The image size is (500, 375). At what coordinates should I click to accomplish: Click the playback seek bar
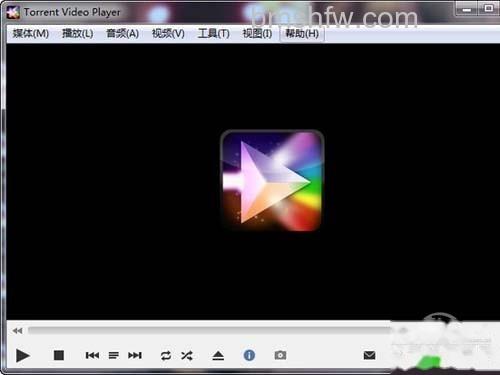pyautogui.click(x=210, y=330)
